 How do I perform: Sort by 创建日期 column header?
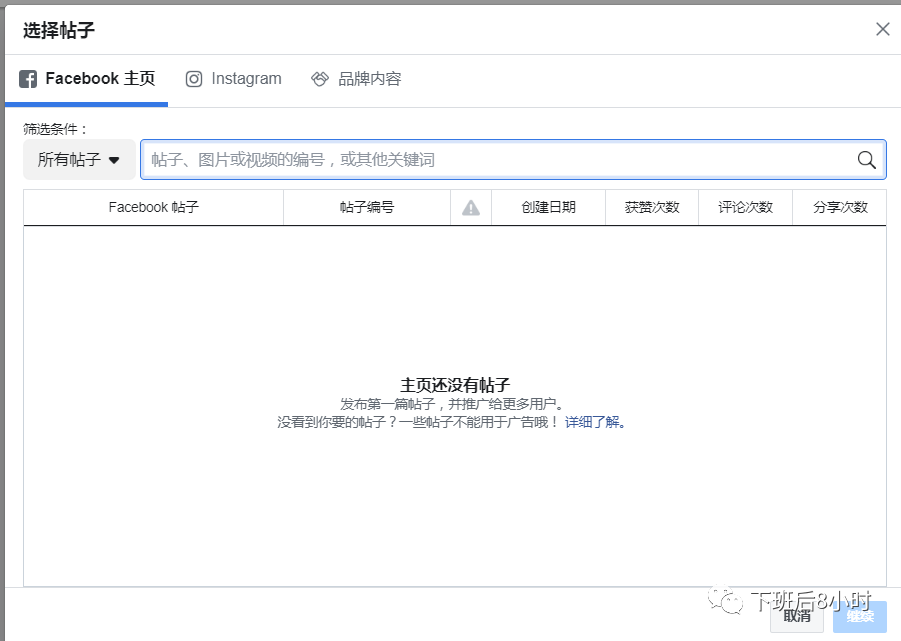coord(548,207)
